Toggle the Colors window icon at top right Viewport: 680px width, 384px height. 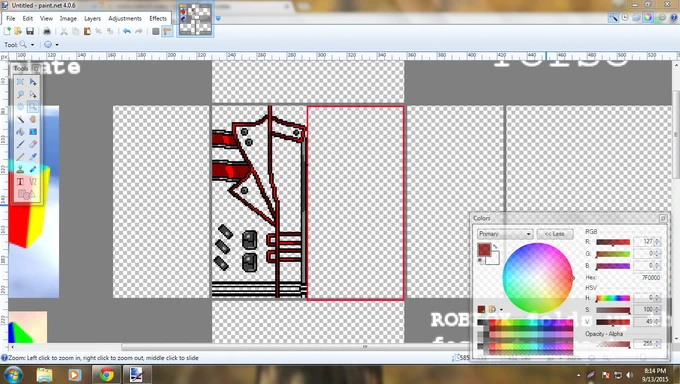[647, 17]
